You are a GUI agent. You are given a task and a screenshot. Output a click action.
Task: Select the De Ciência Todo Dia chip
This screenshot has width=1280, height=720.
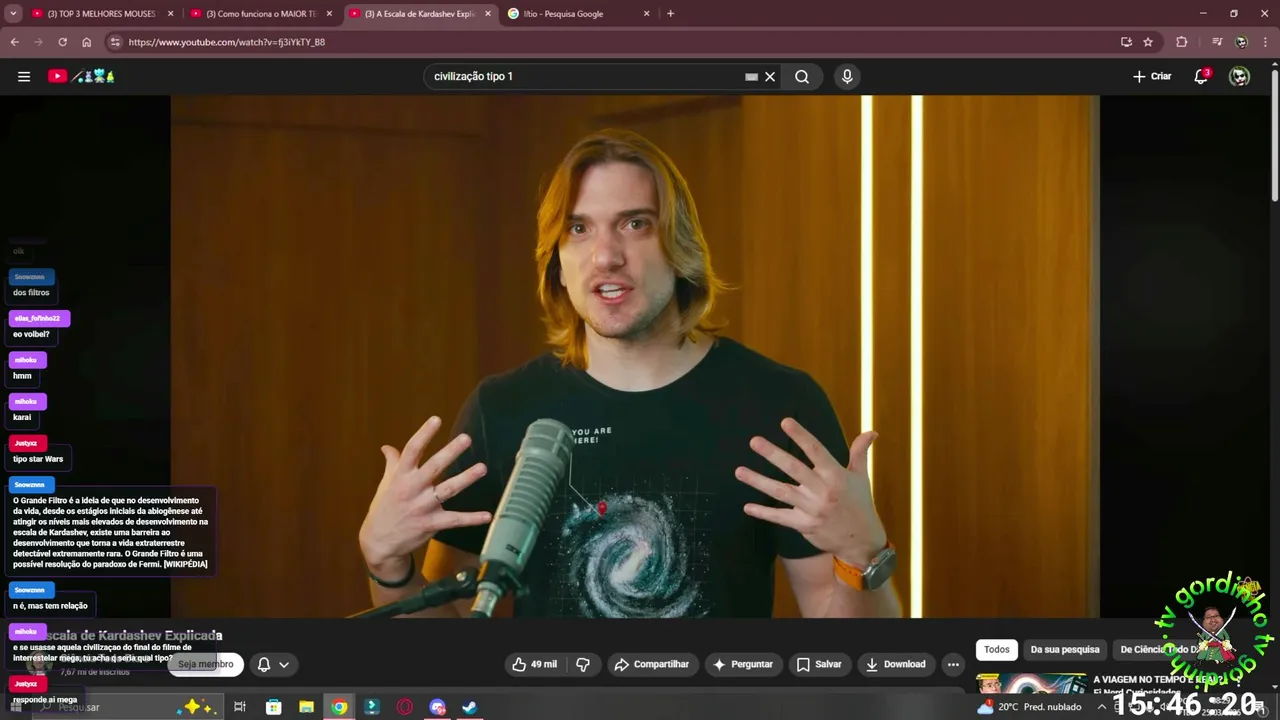[x=1160, y=649]
